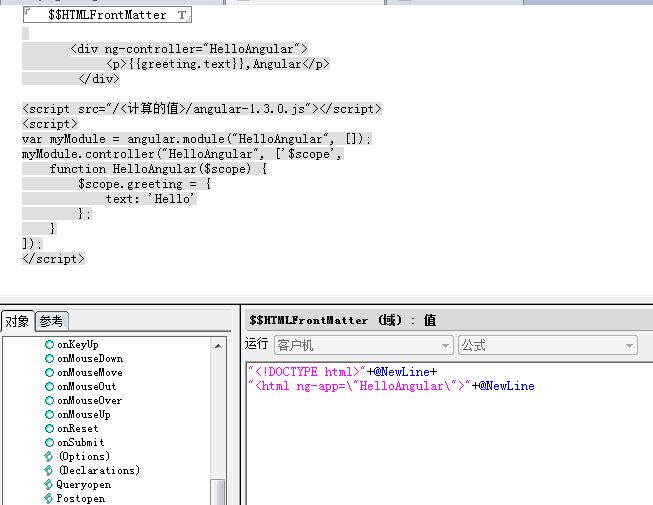653x505 pixels.
Task: Click the closing </script> tag line
Action: (53, 259)
